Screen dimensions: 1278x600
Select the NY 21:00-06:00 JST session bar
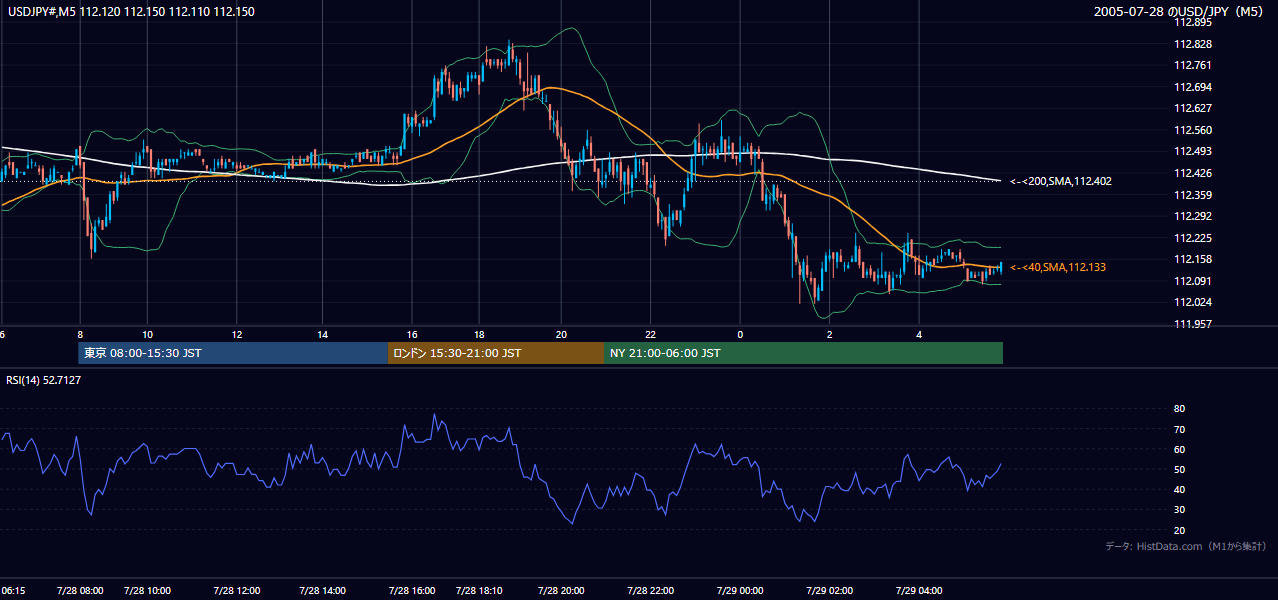[803, 353]
